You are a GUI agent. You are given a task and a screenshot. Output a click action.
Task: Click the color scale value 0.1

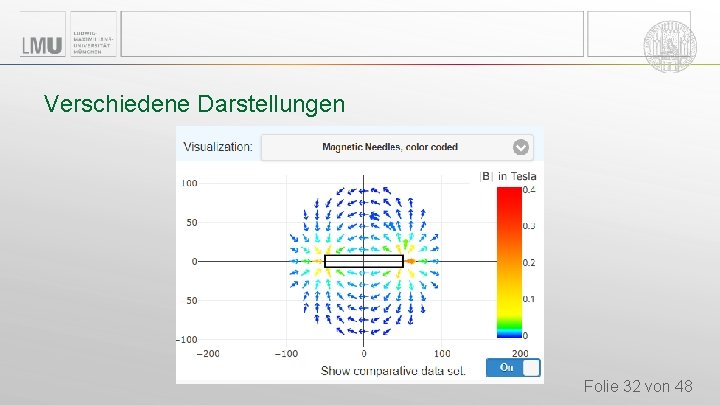coord(529,299)
